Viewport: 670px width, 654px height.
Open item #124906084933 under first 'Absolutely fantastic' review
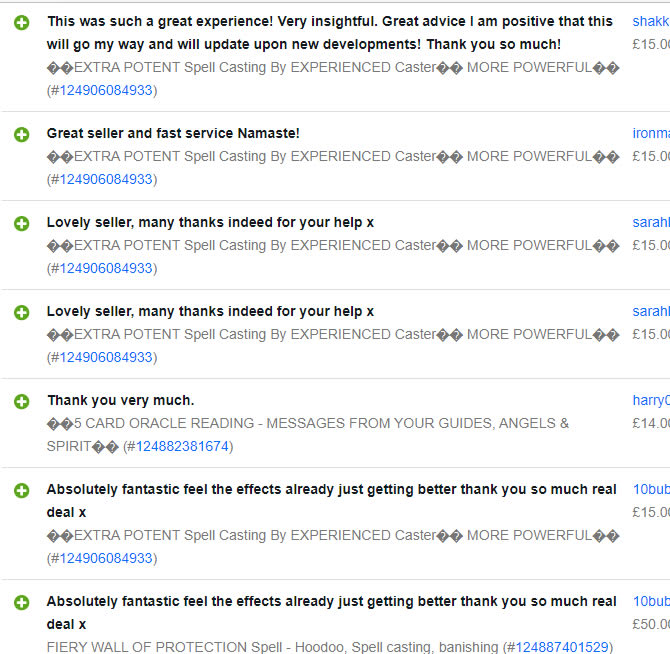[106, 558]
